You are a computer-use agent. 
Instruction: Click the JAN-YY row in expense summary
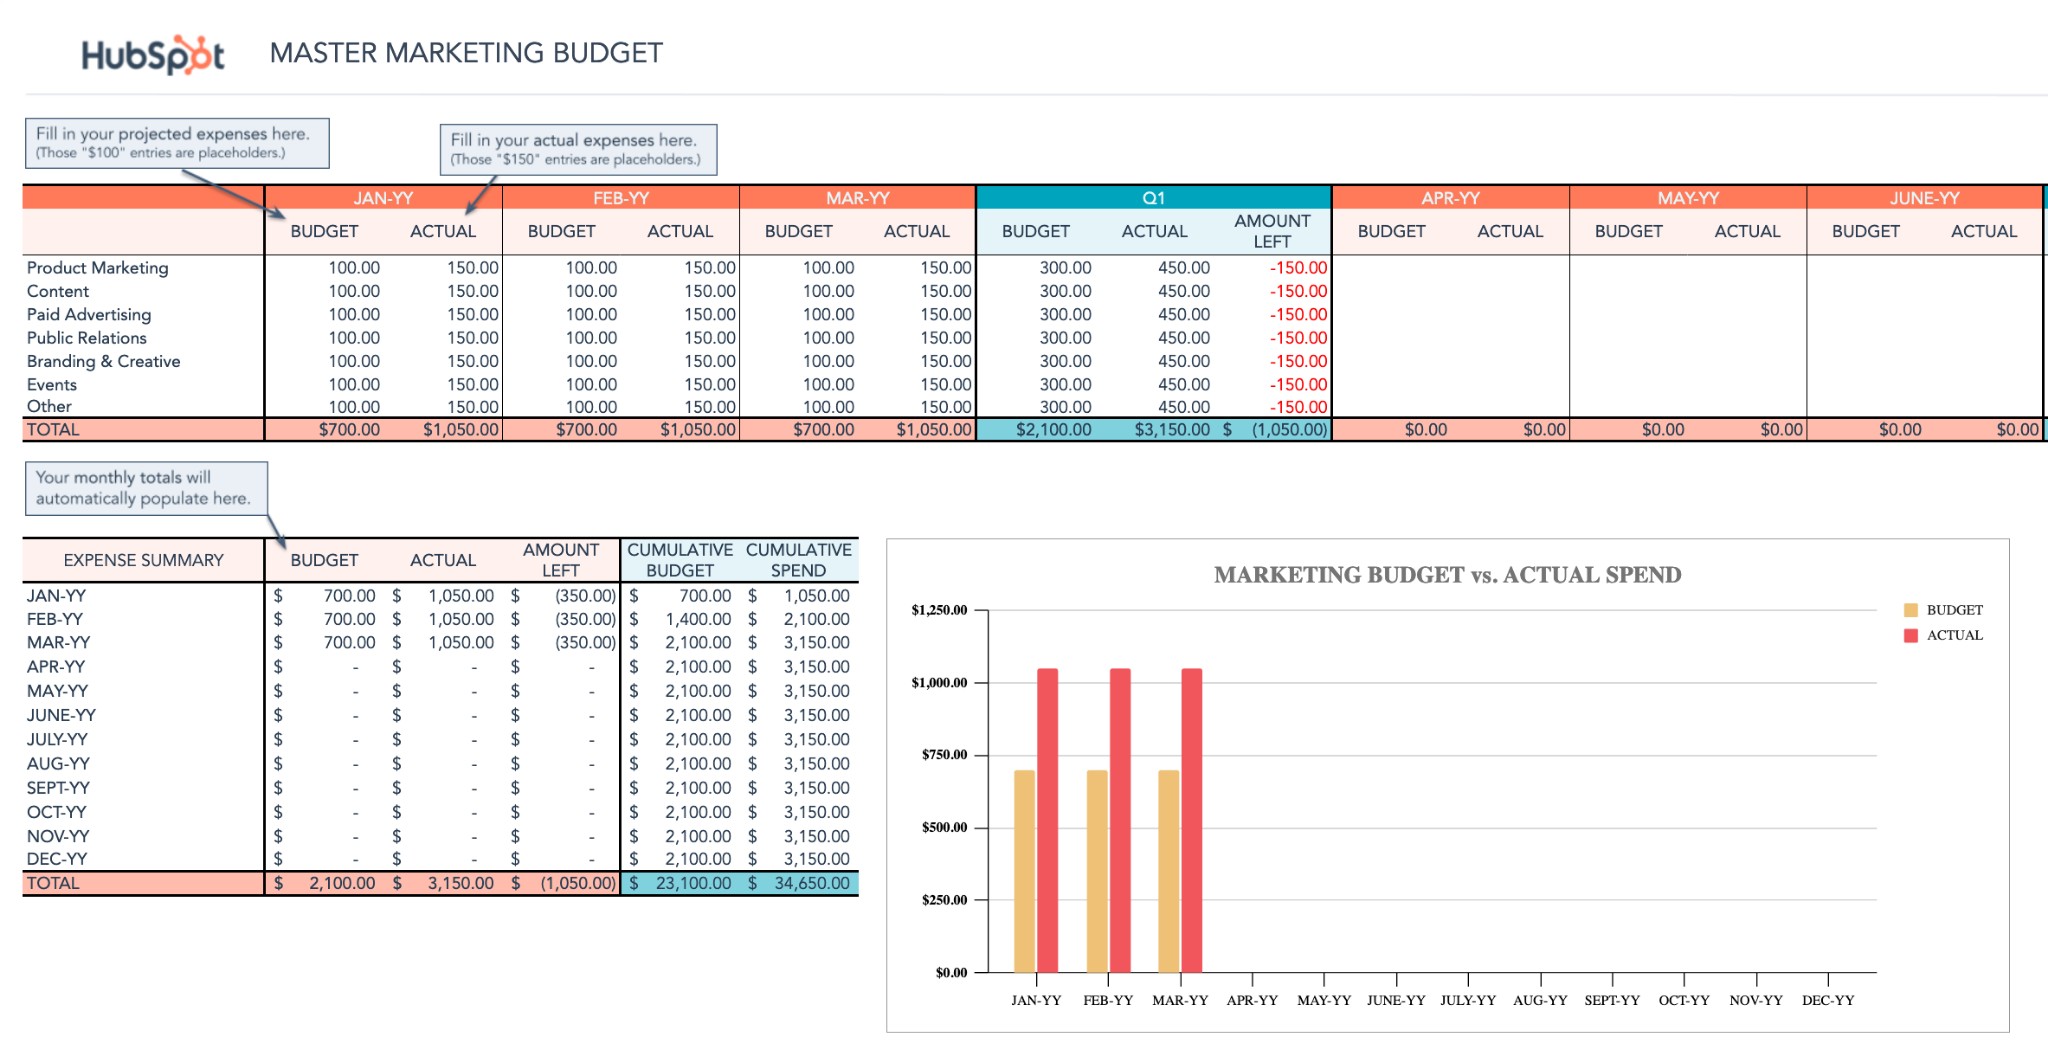440,596
